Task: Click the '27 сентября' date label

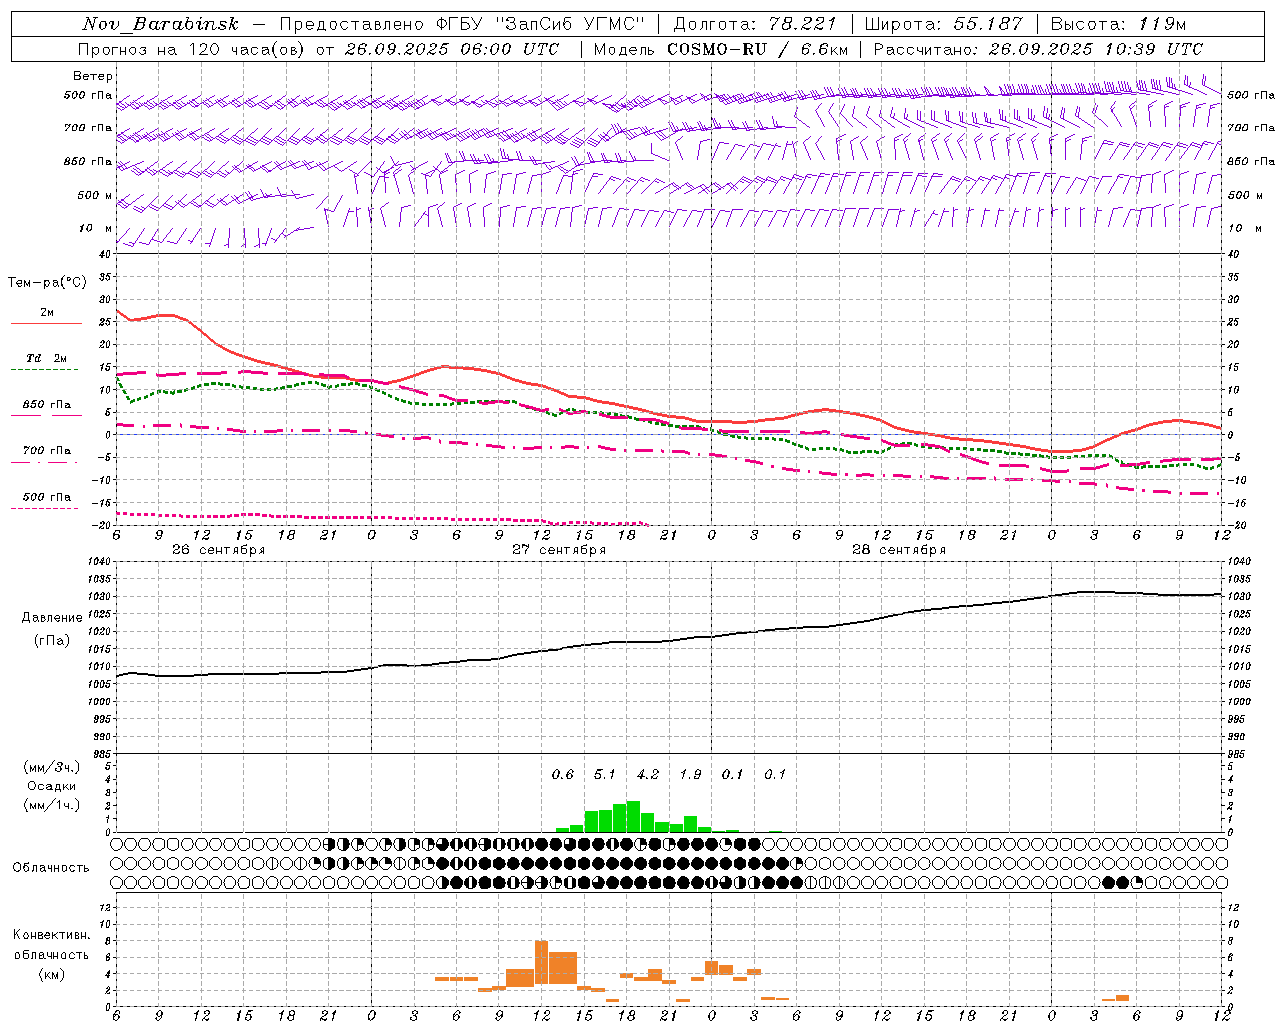Action: click(558, 550)
